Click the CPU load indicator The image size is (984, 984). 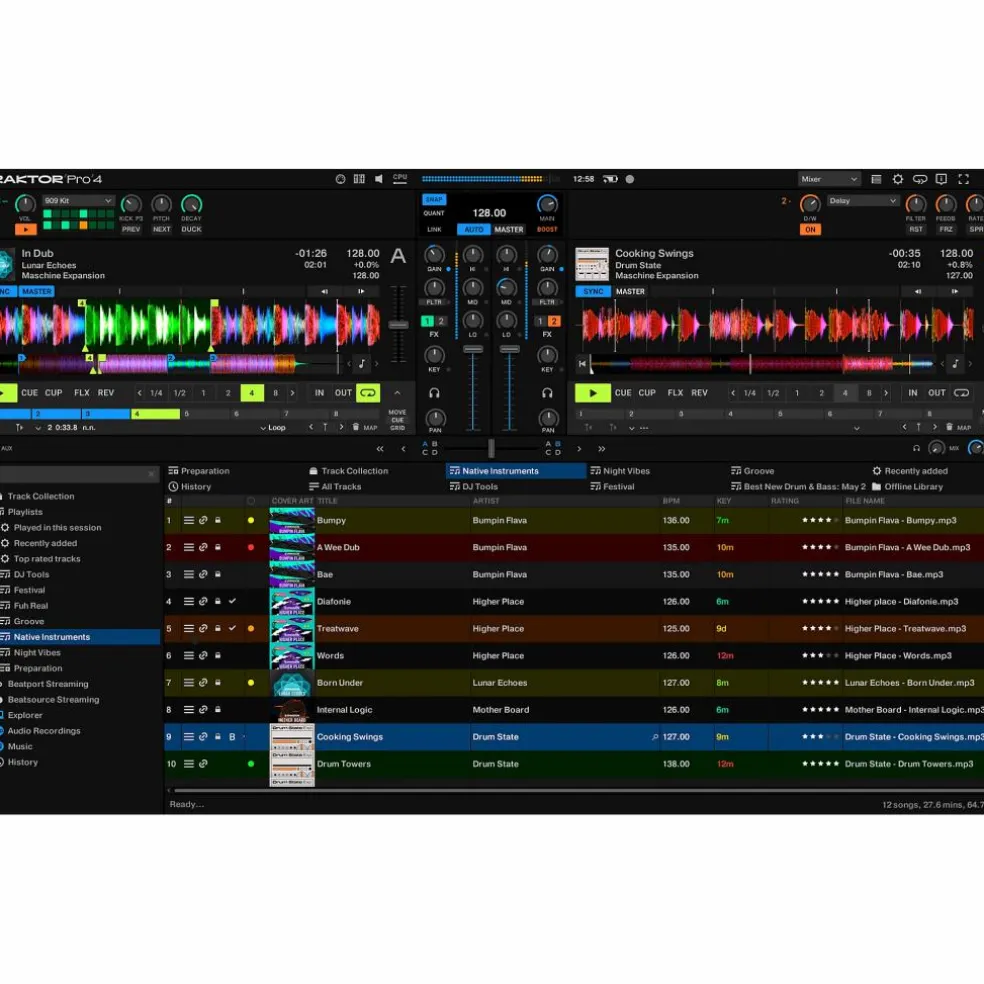coord(400,178)
